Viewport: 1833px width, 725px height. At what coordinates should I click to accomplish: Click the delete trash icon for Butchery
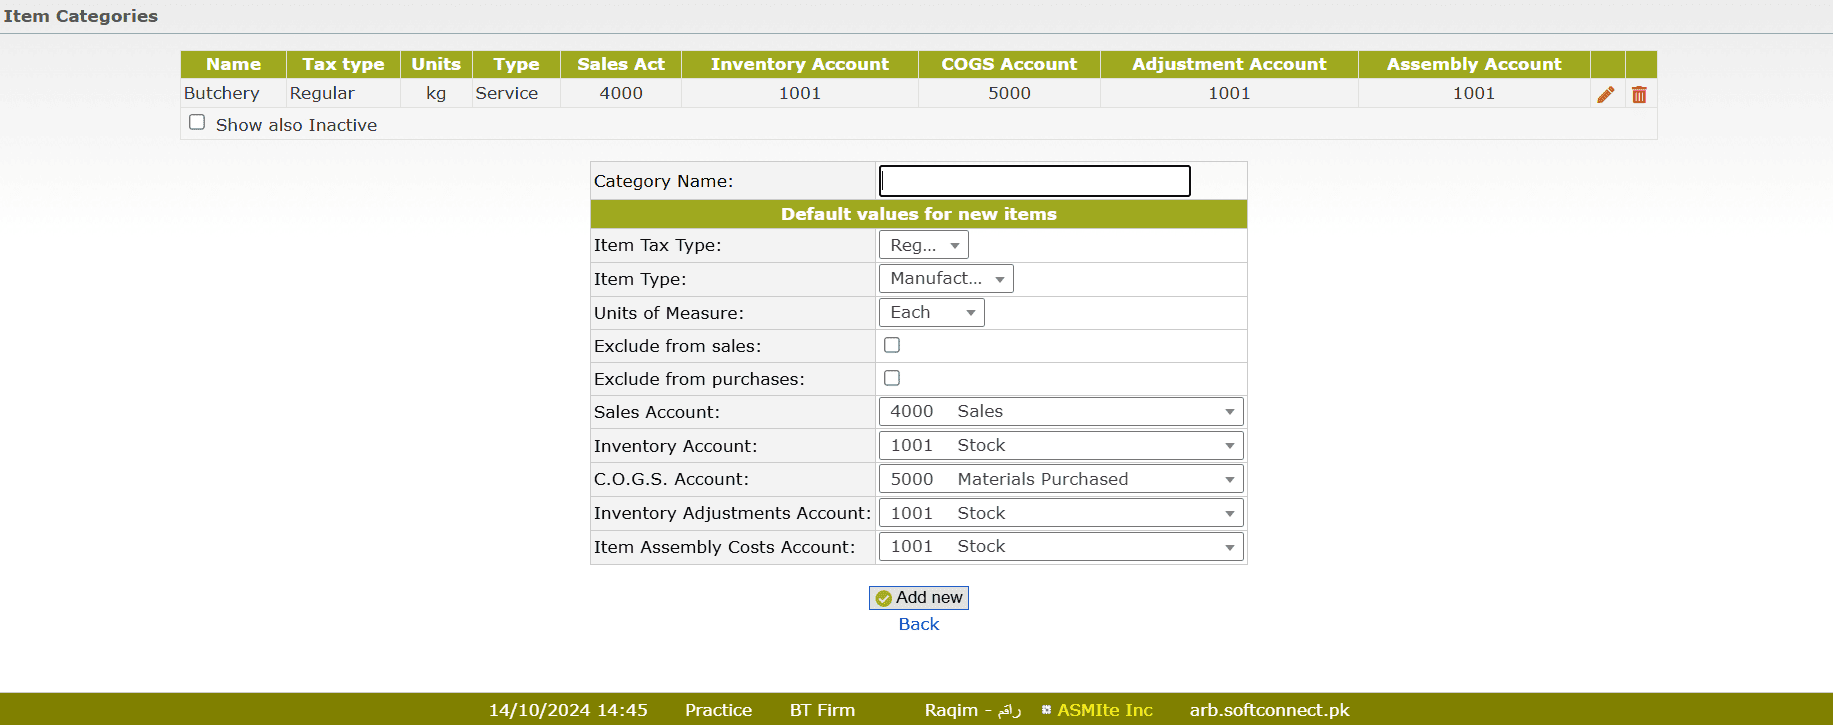pos(1639,94)
